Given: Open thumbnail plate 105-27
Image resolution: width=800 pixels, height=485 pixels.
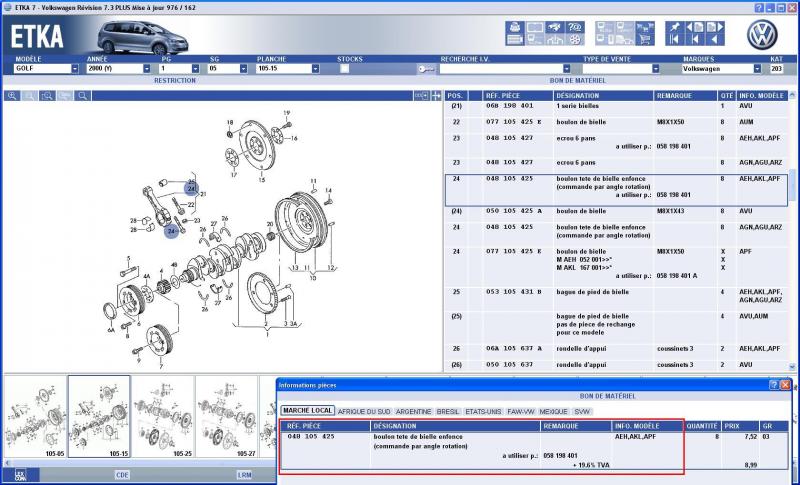Looking at the screenshot, I should coord(227,417).
